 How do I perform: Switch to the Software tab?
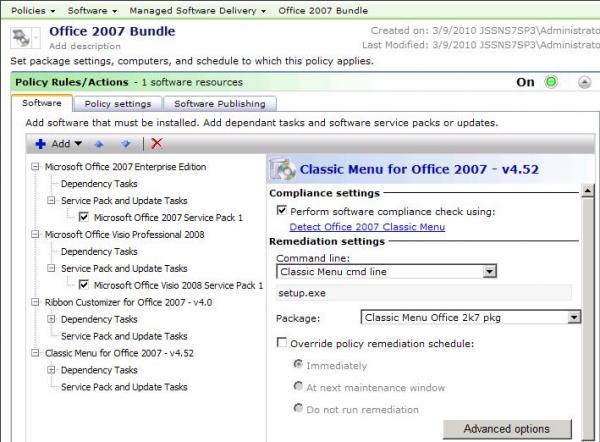[42, 103]
